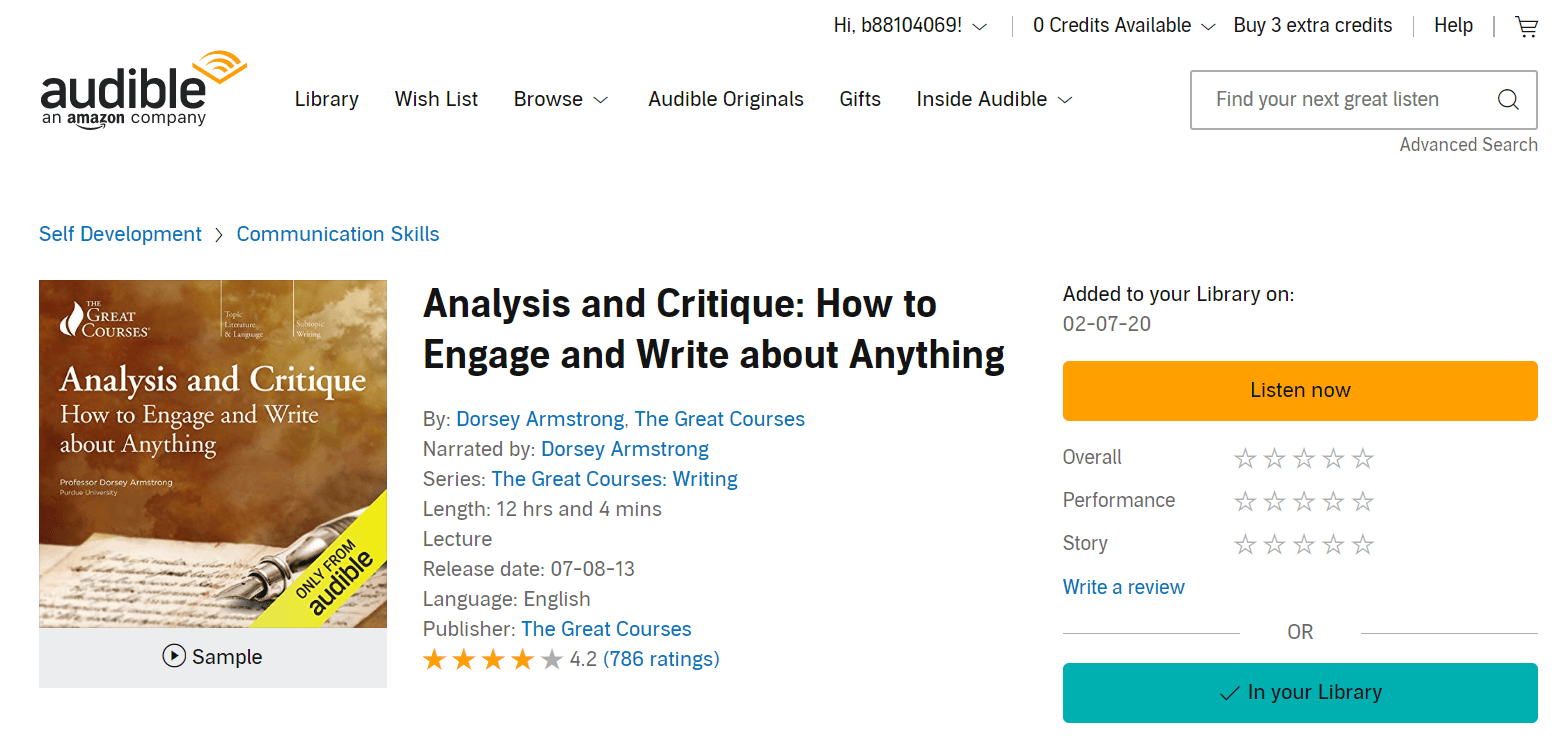Rate Performance three stars

pyautogui.click(x=1304, y=501)
